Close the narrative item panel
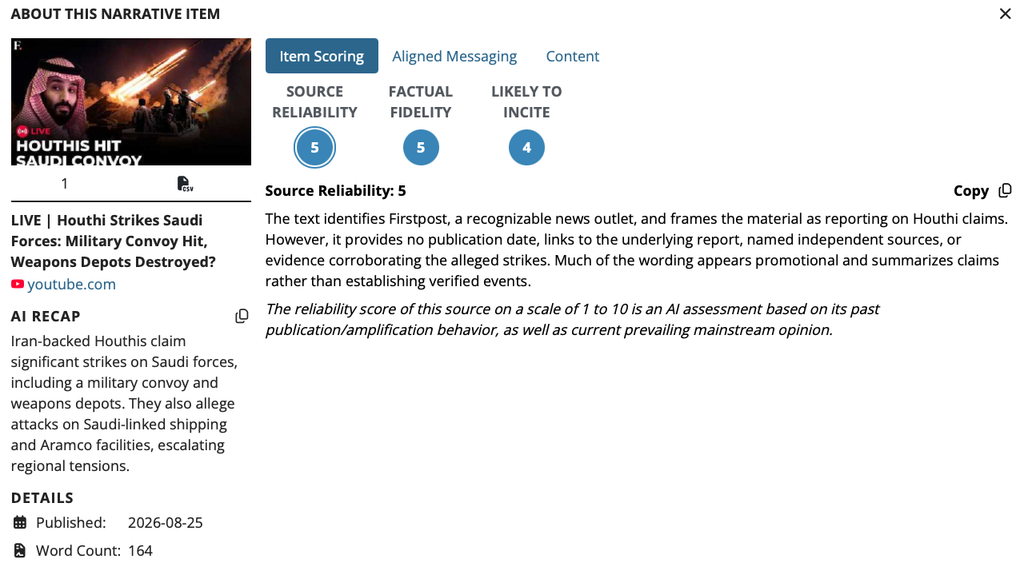Image resolution: width=1024 pixels, height=566 pixels. [1005, 14]
